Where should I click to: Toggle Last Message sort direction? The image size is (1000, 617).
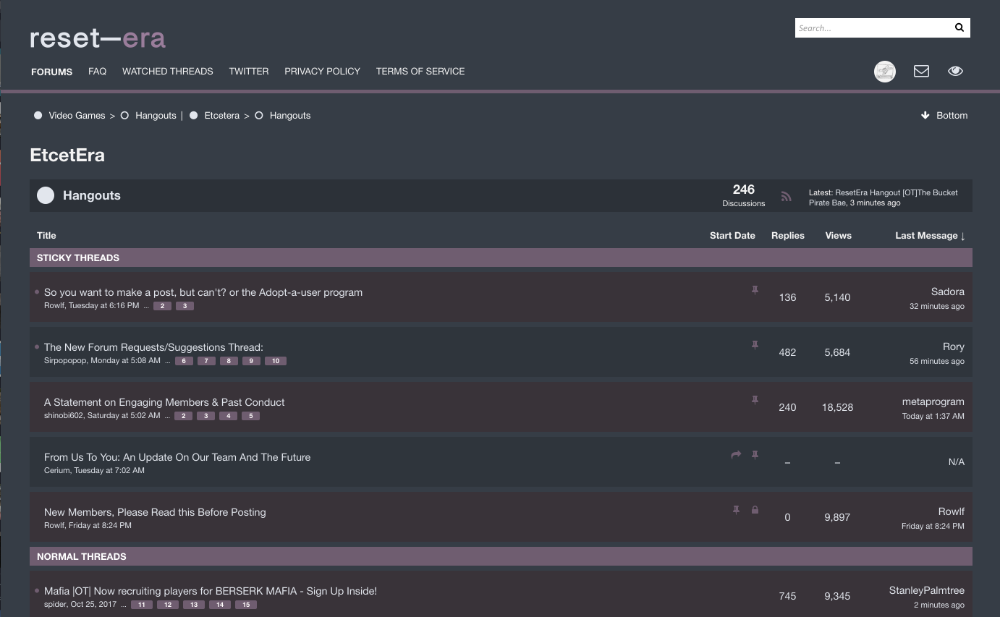pyautogui.click(x=930, y=235)
